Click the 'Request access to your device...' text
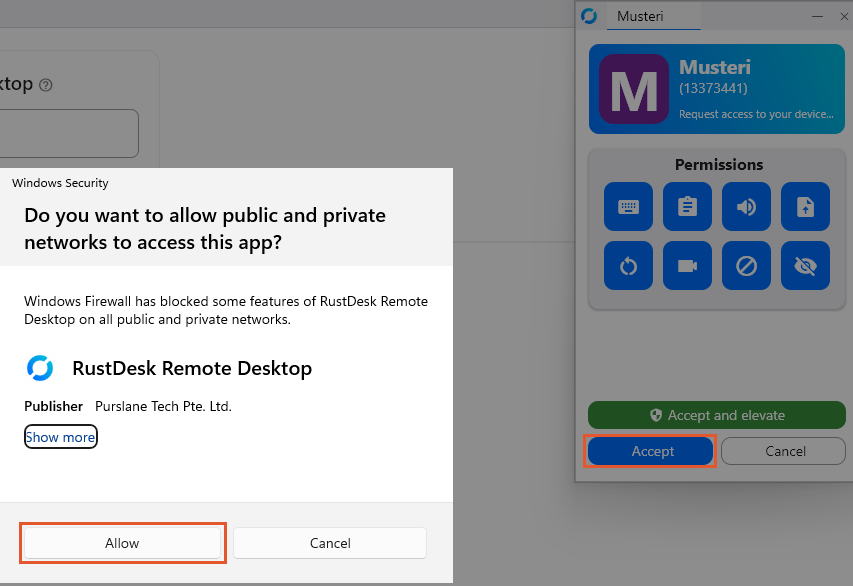The height and width of the screenshot is (586, 853). click(x=756, y=114)
